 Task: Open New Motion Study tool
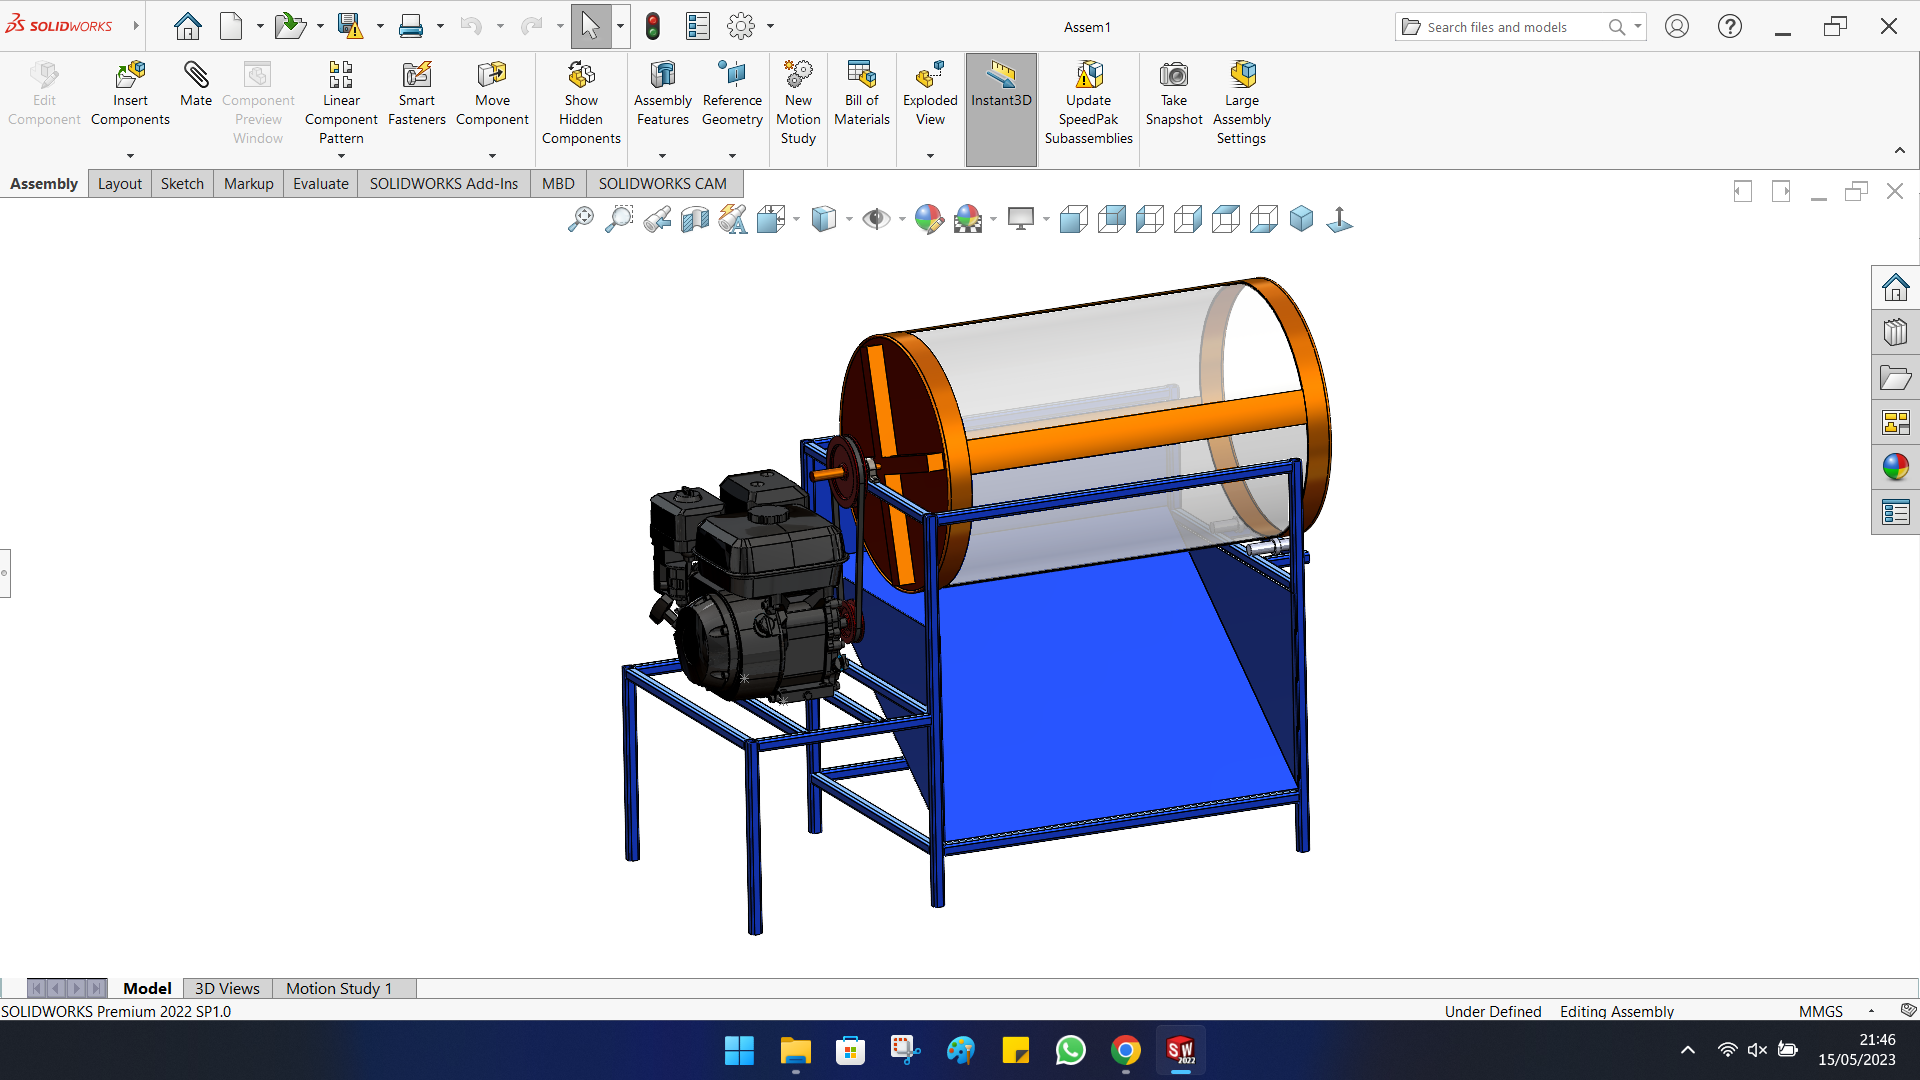798,76
